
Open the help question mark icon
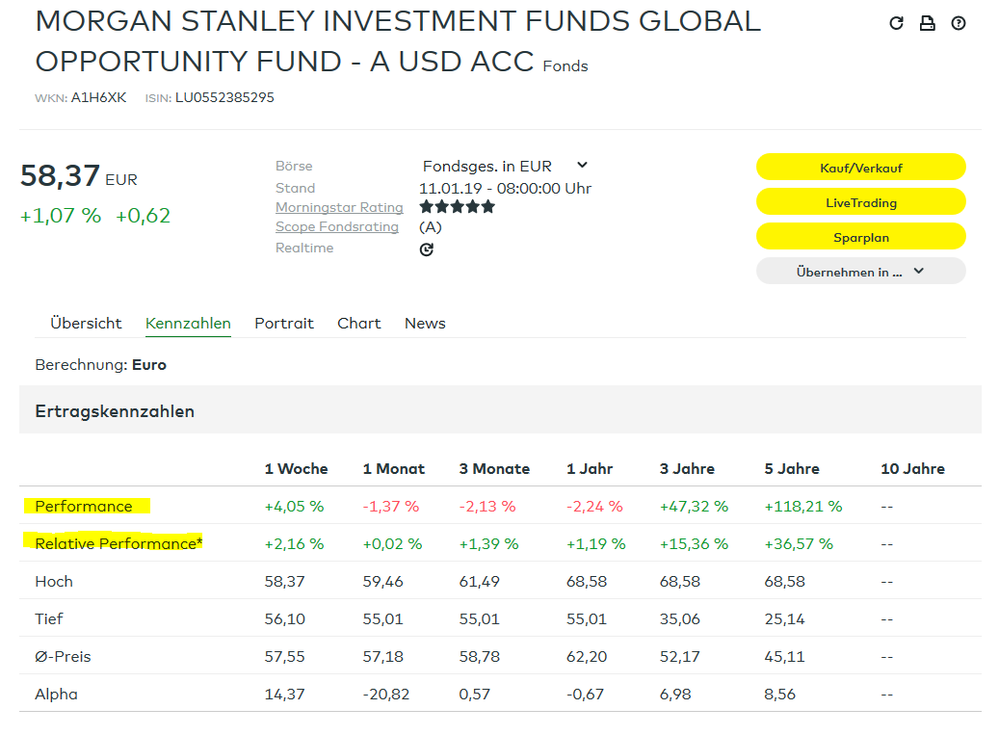958,23
